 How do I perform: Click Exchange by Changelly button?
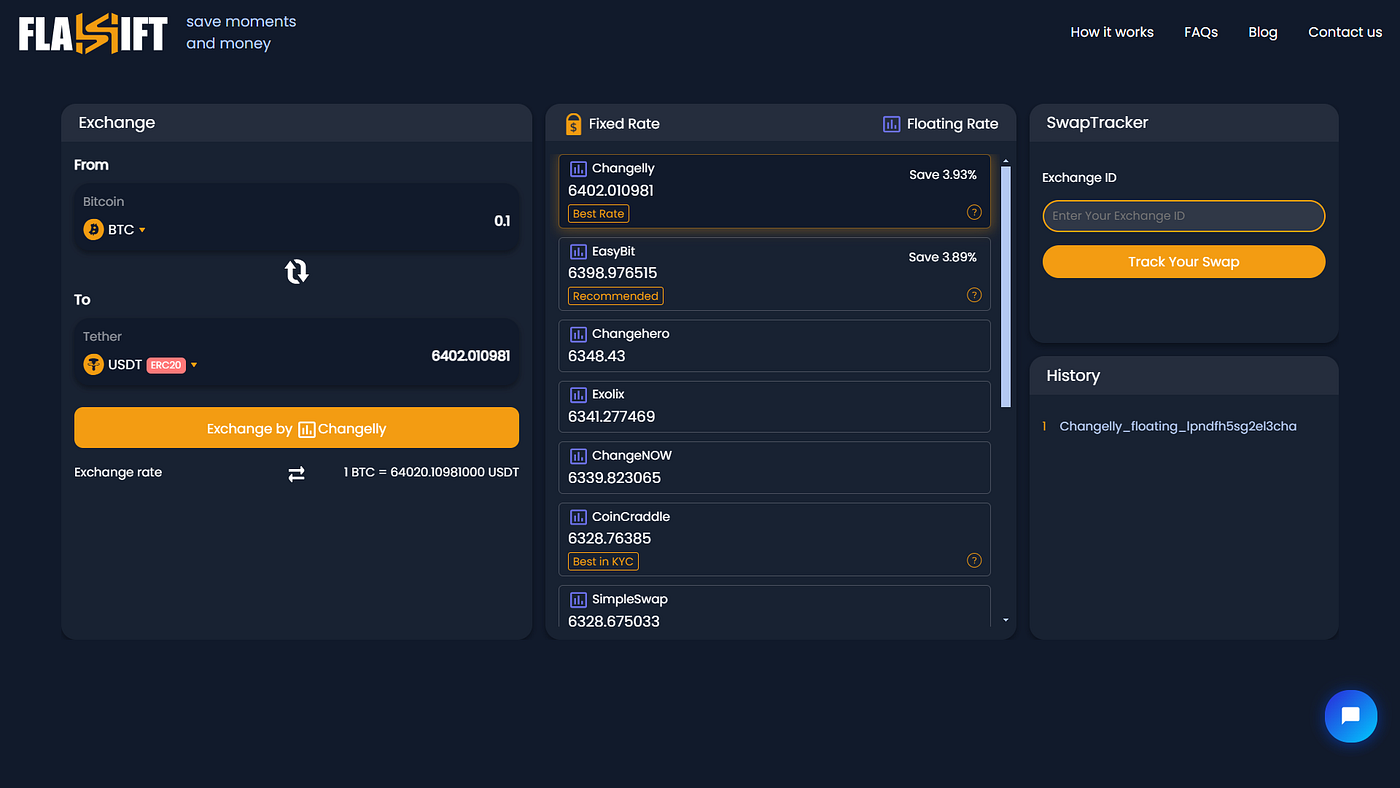(x=296, y=428)
